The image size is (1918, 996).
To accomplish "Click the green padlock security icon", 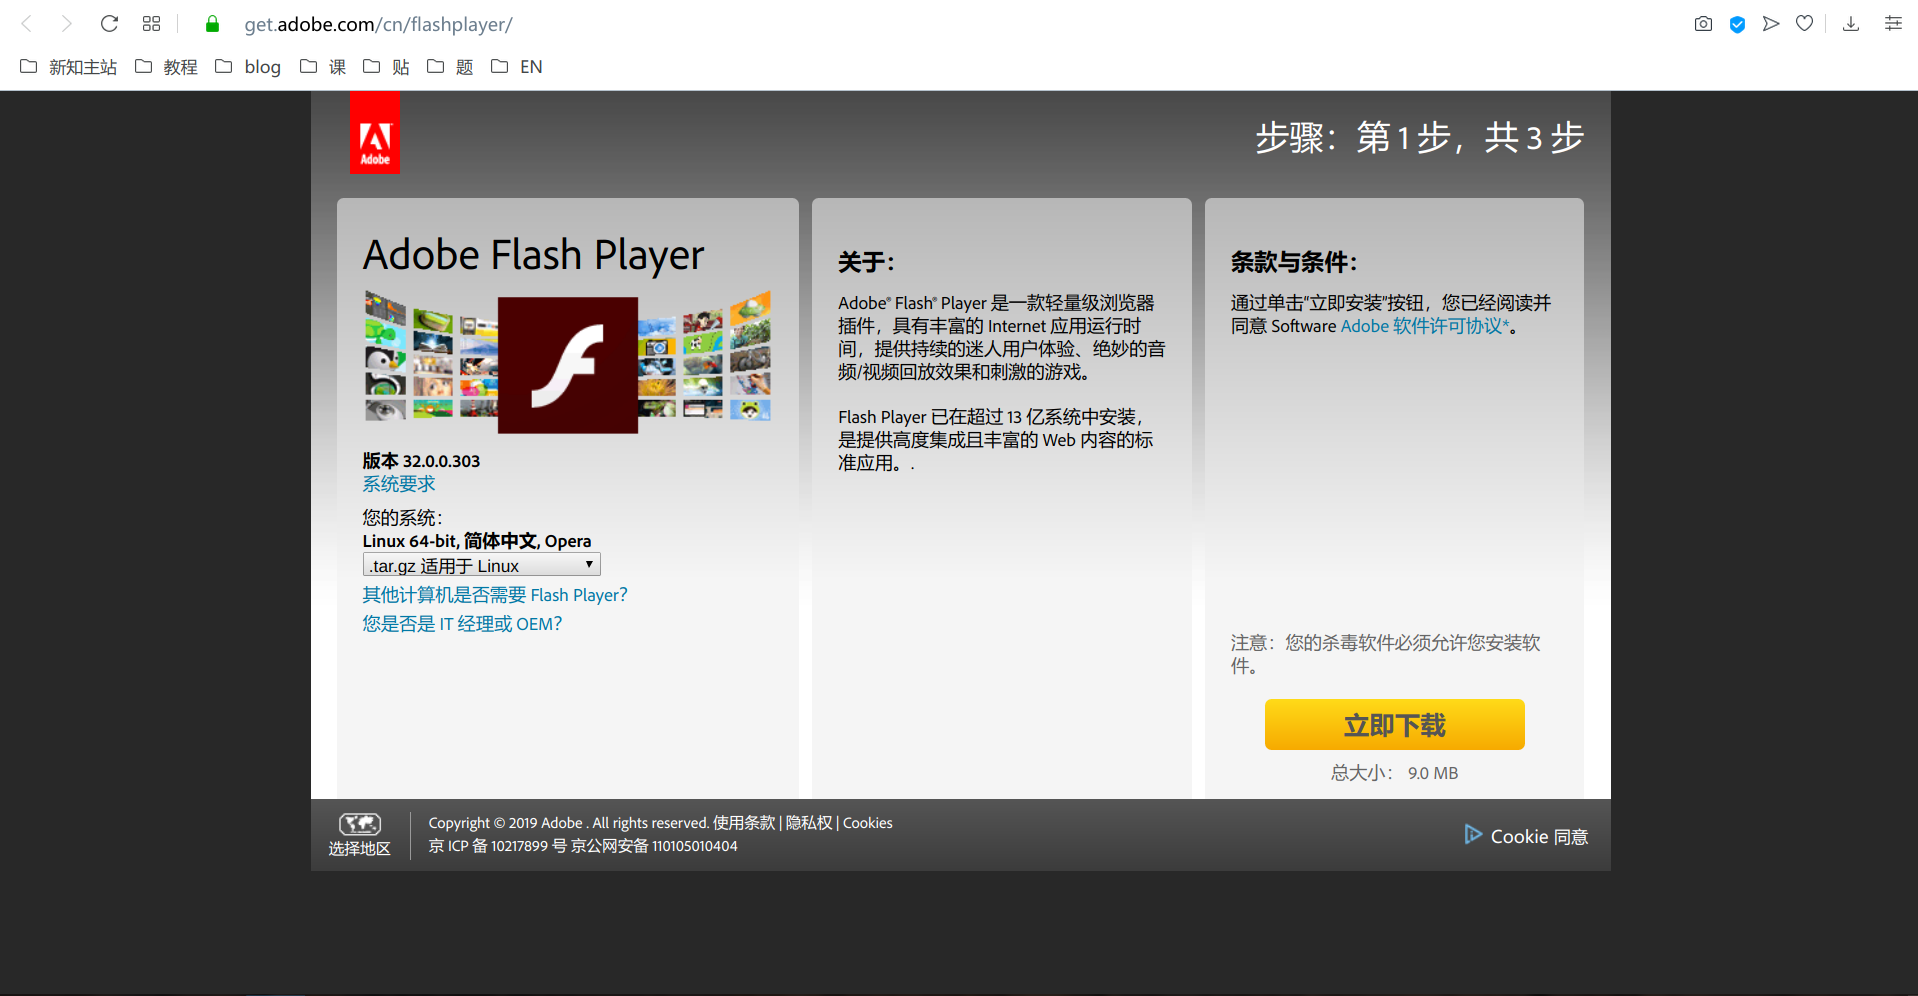I will tap(212, 24).
